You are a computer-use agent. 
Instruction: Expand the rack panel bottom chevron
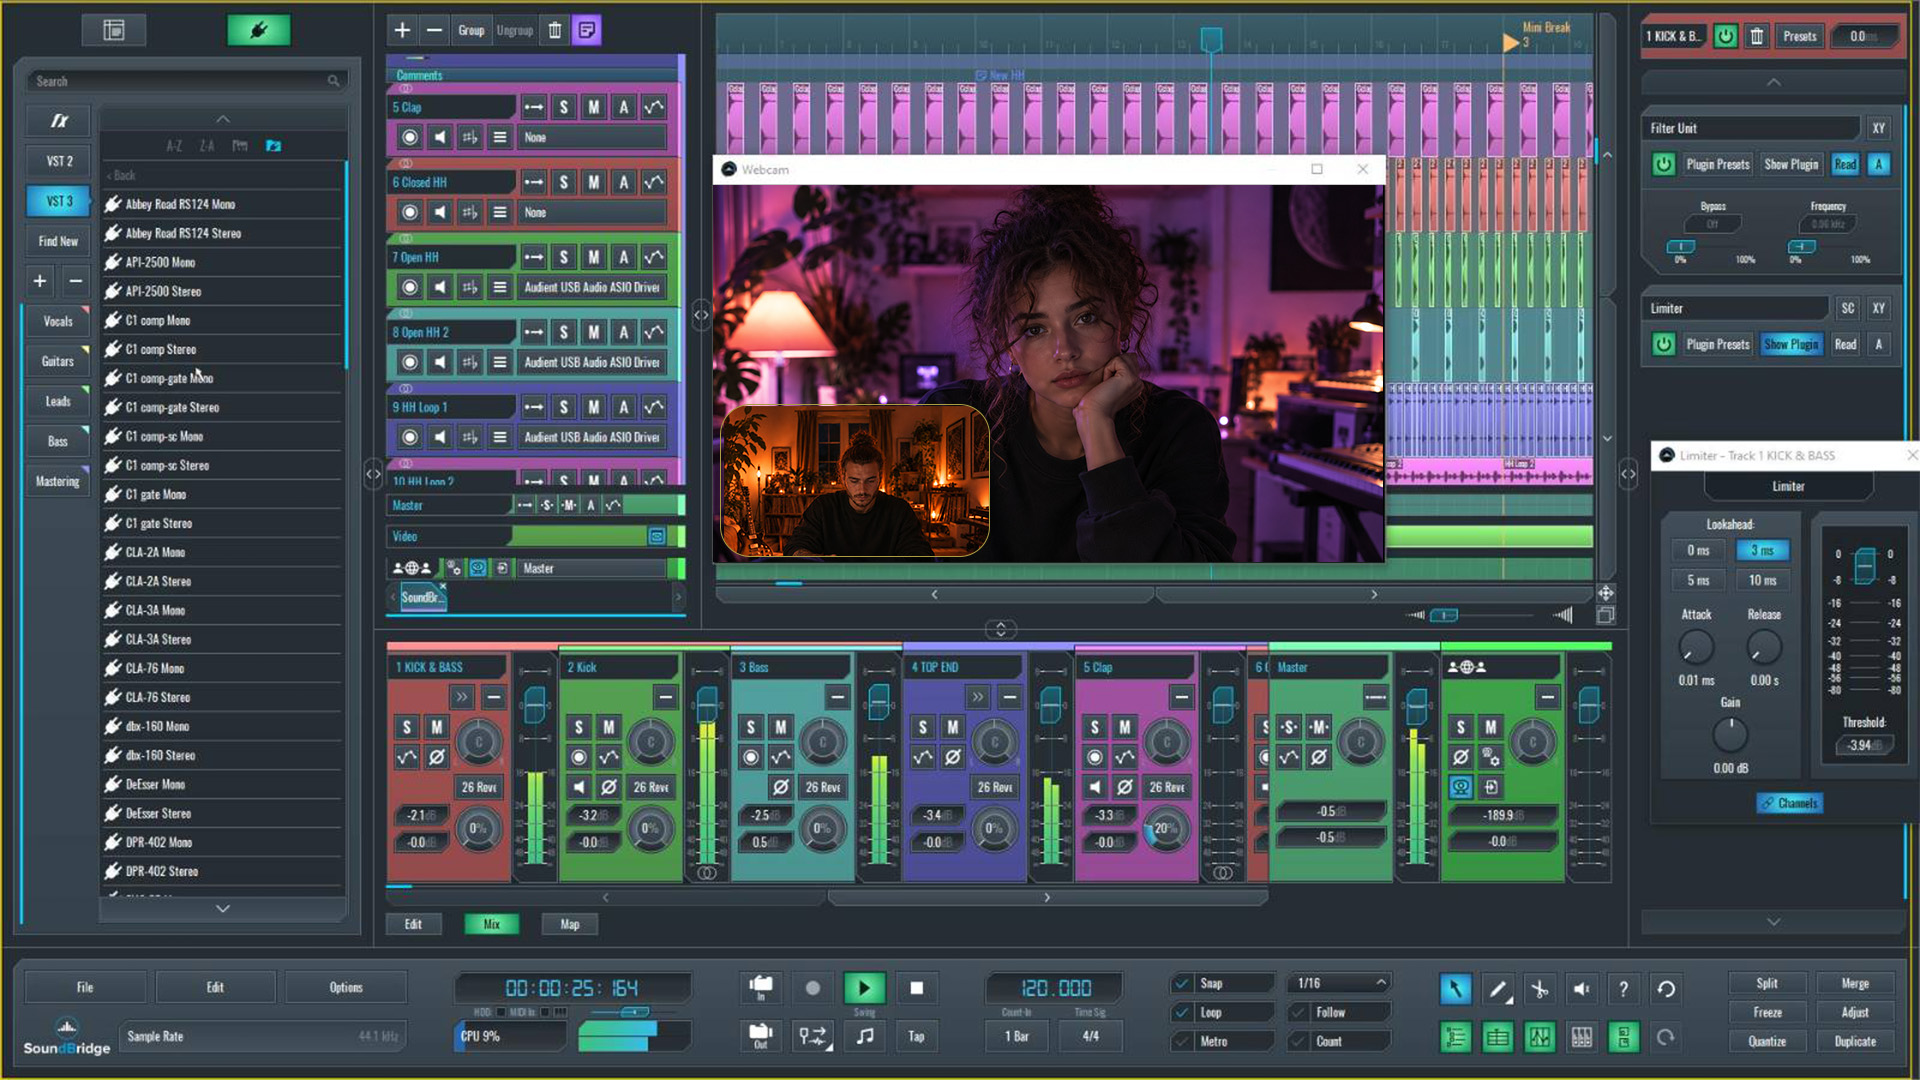1773,921
